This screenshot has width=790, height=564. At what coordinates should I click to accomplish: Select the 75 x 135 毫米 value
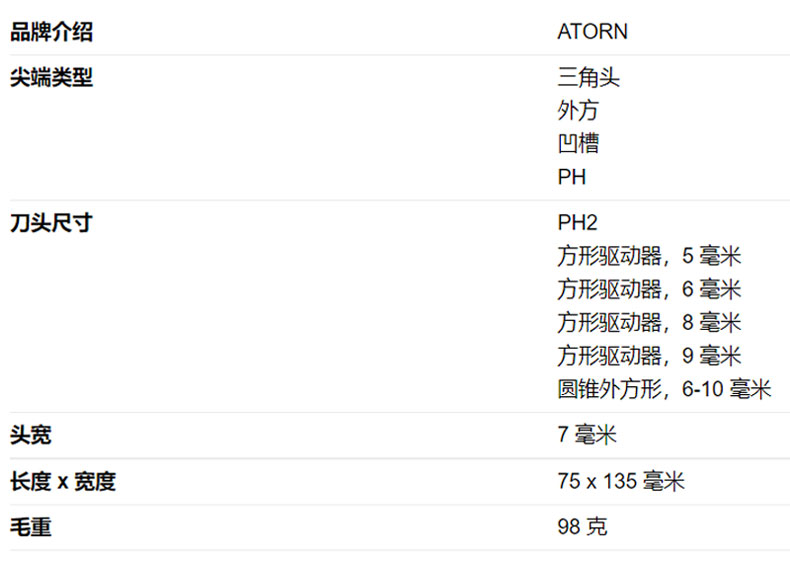point(621,481)
